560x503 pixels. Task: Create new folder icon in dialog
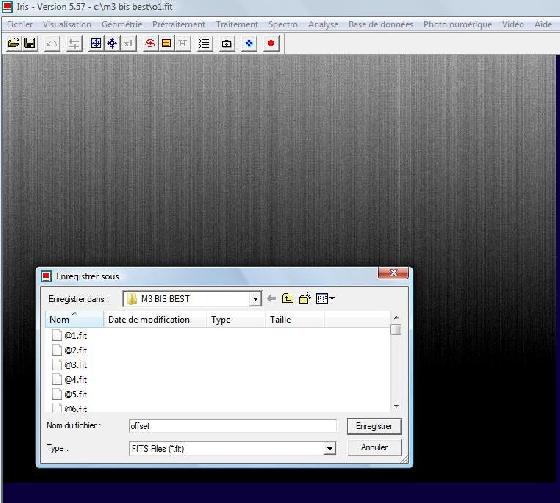coord(305,298)
